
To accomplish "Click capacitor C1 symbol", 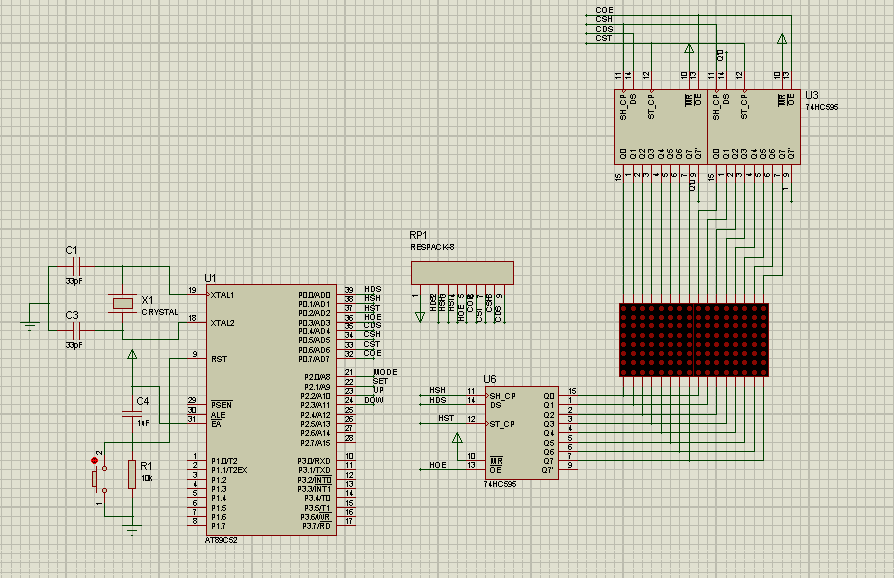I will (x=75, y=267).
